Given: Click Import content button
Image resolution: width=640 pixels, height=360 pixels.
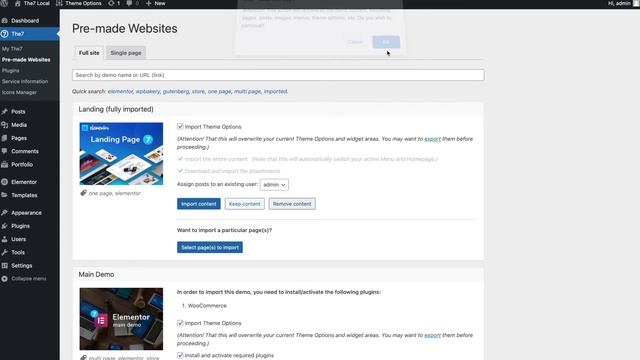Looking at the screenshot, I should (x=199, y=204).
